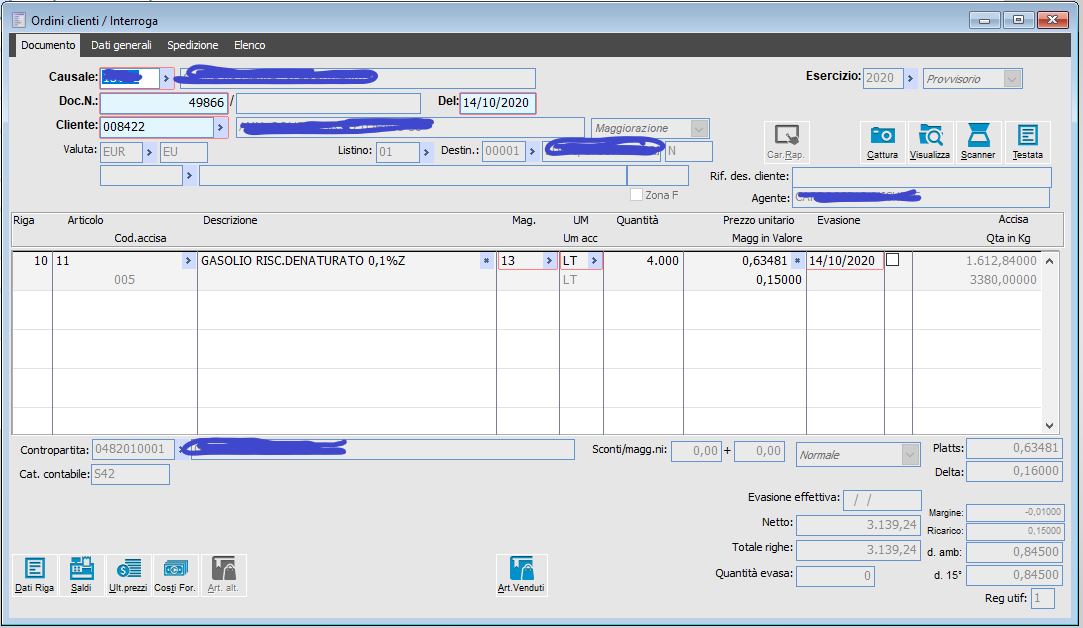
Task: Click the Cattura camera icon
Action: [x=882, y=142]
